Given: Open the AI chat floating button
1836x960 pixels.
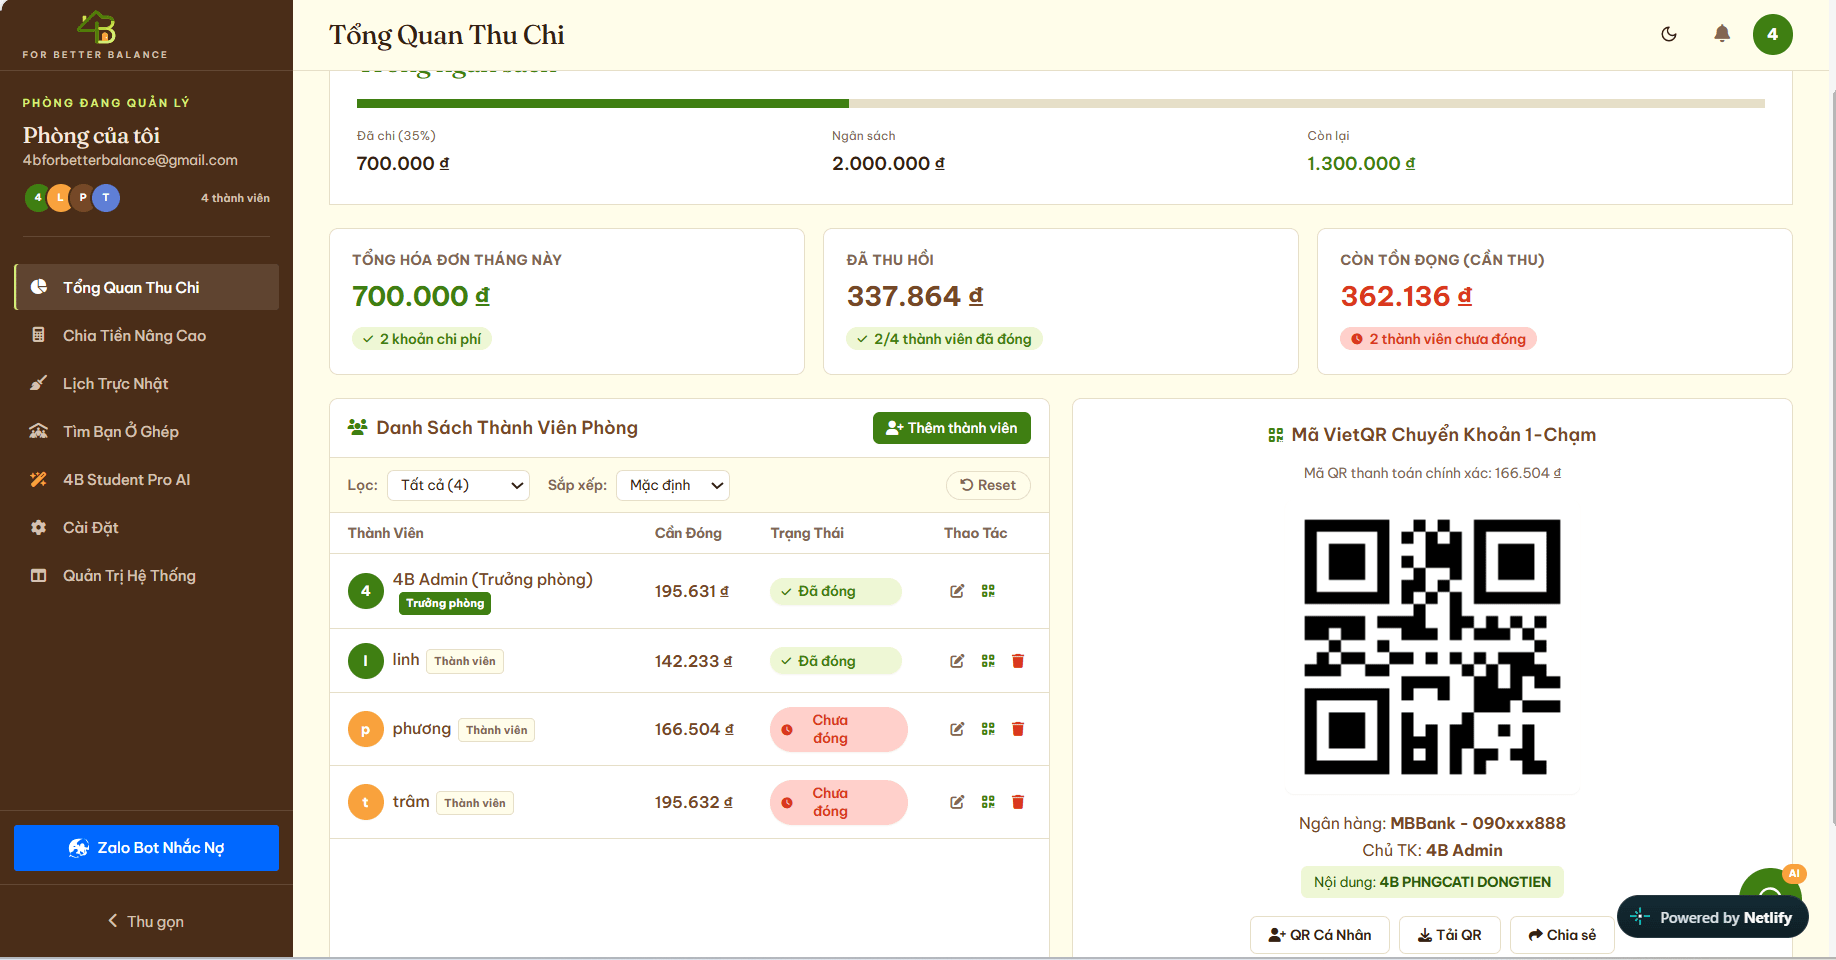Looking at the screenshot, I should (1770, 883).
